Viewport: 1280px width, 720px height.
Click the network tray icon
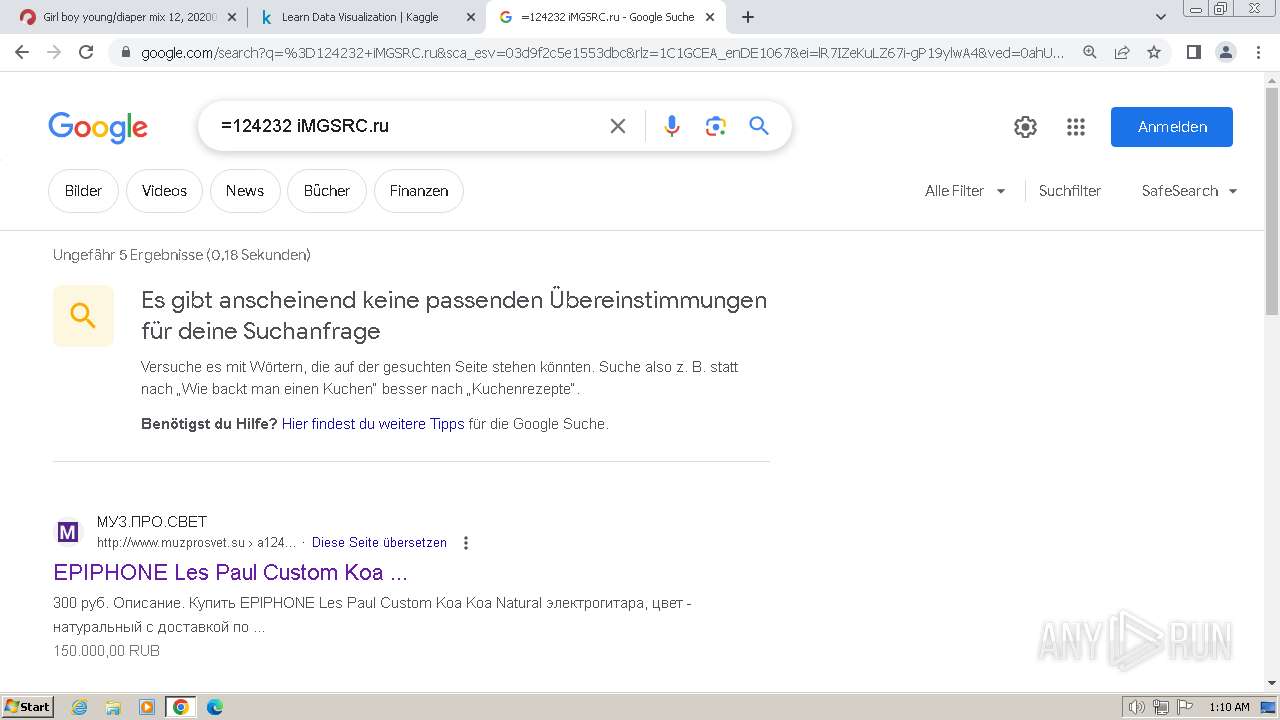(1161, 707)
